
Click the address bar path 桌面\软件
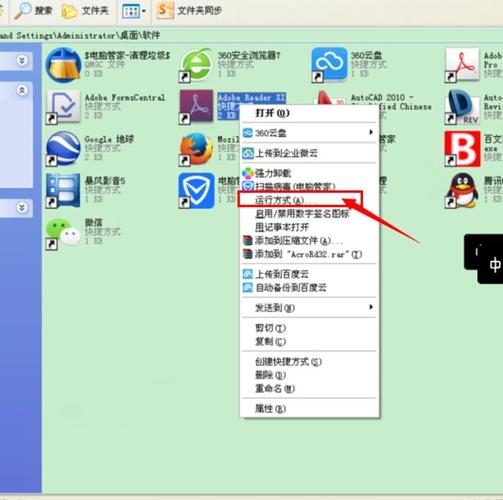pos(140,35)
